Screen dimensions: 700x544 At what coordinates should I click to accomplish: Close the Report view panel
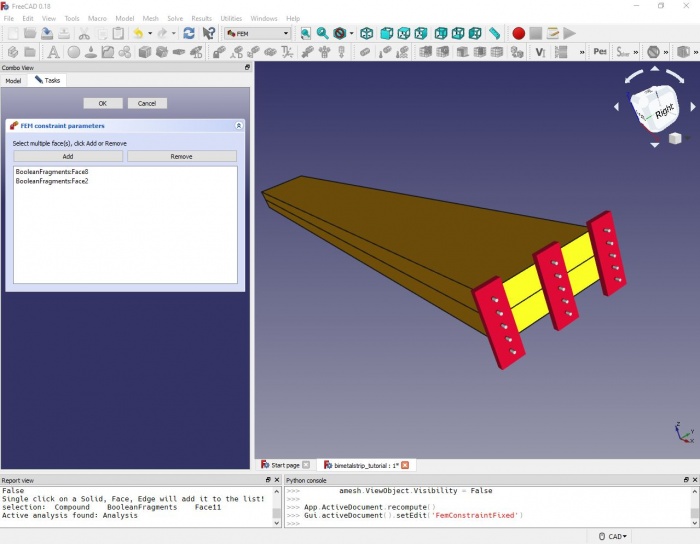tap(277, 480)
